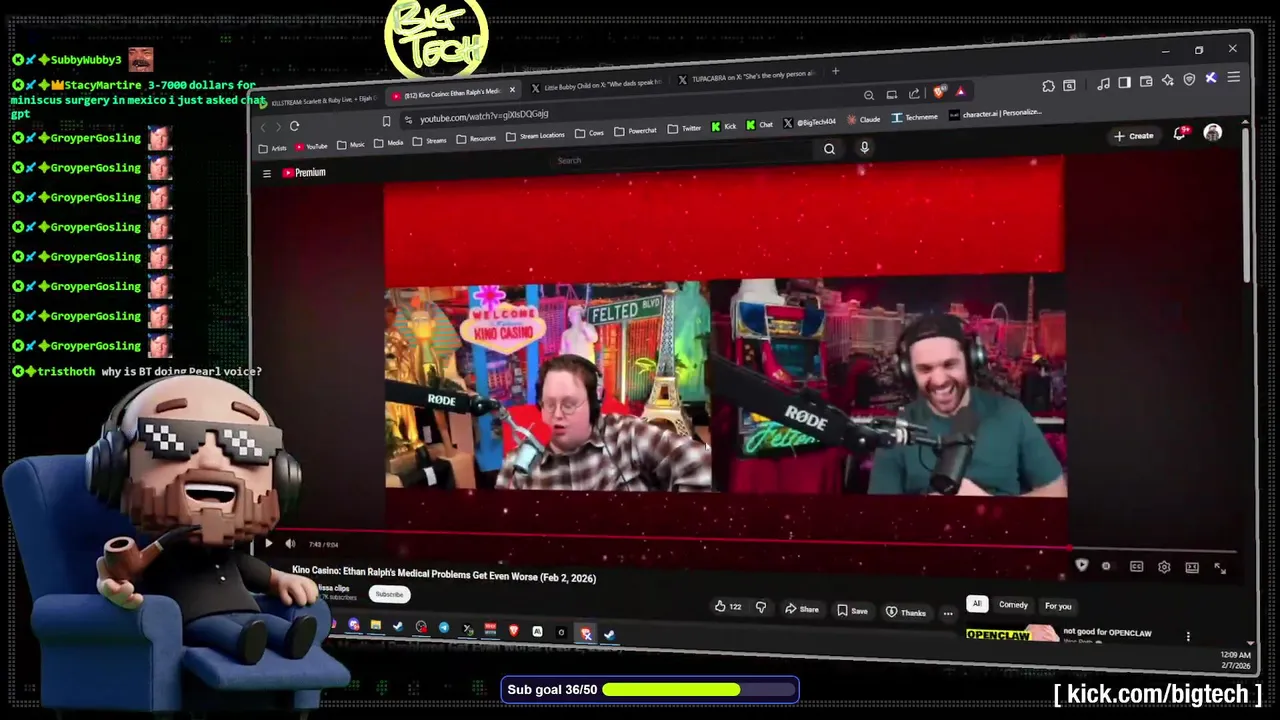
Task: Toggle closed captions CC button
Action: click(x=1136, y=567)
